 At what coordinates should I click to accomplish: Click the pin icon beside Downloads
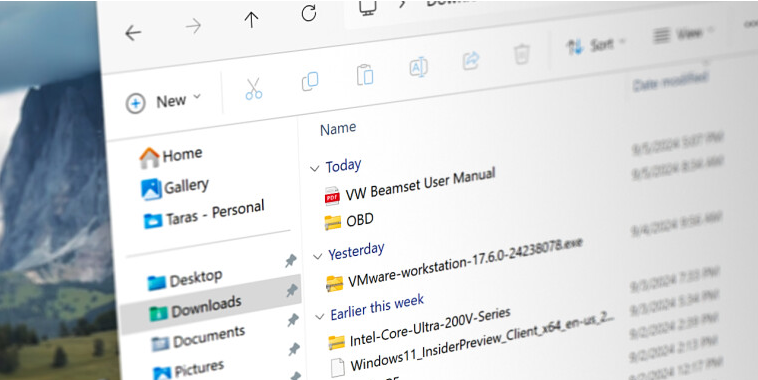point(292,290)
